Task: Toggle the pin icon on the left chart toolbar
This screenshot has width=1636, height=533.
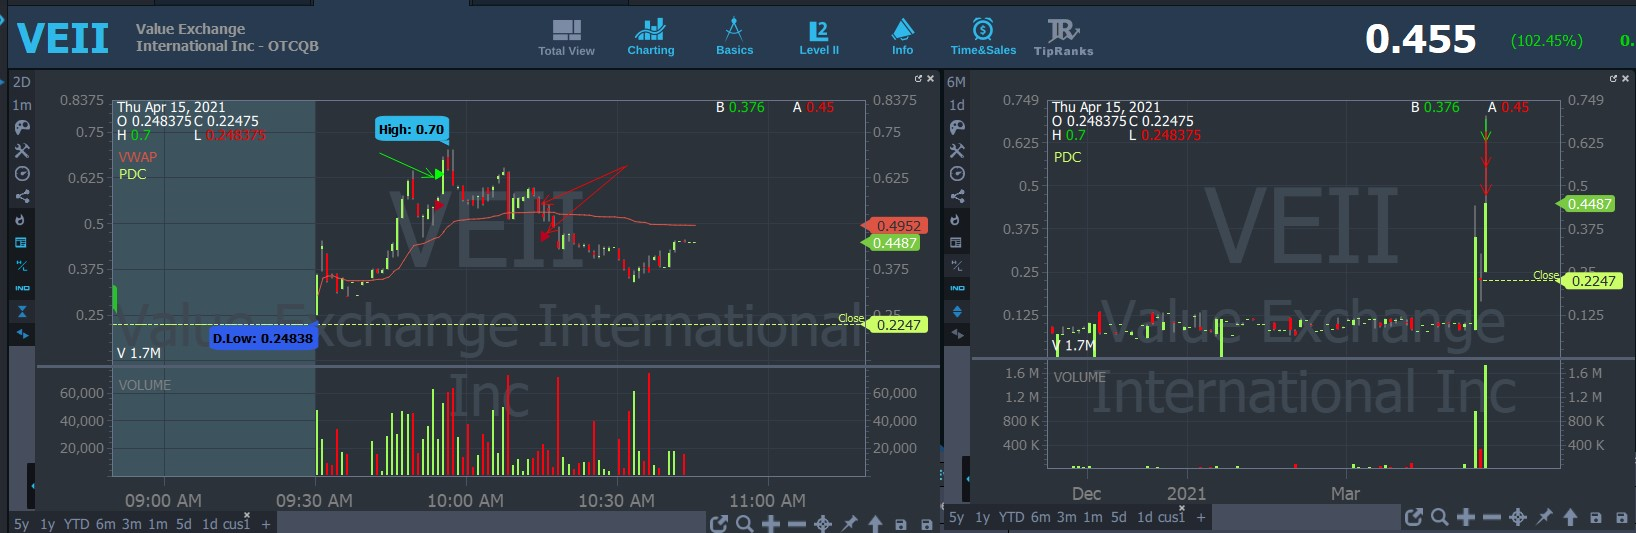Action: (x=849, y=524)
